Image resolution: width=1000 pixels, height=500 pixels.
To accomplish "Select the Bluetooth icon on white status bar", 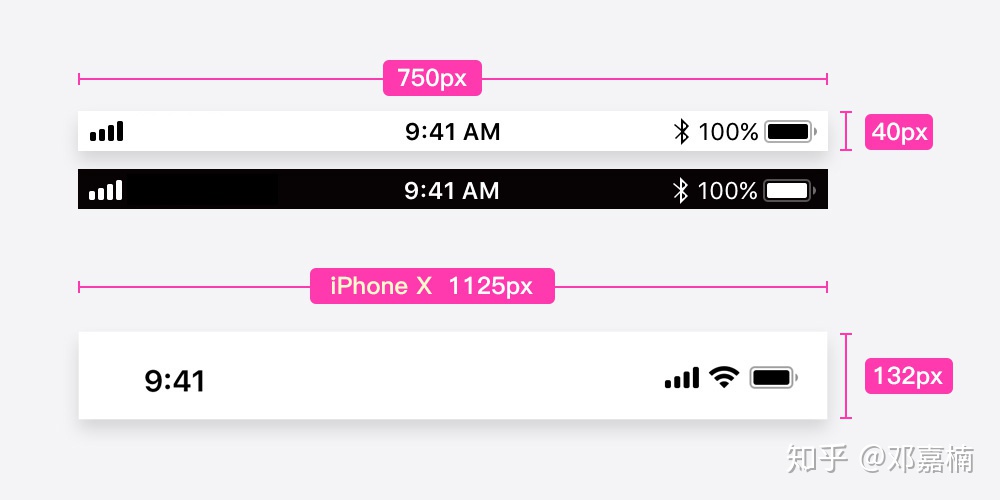I will [x=681, y=132].
